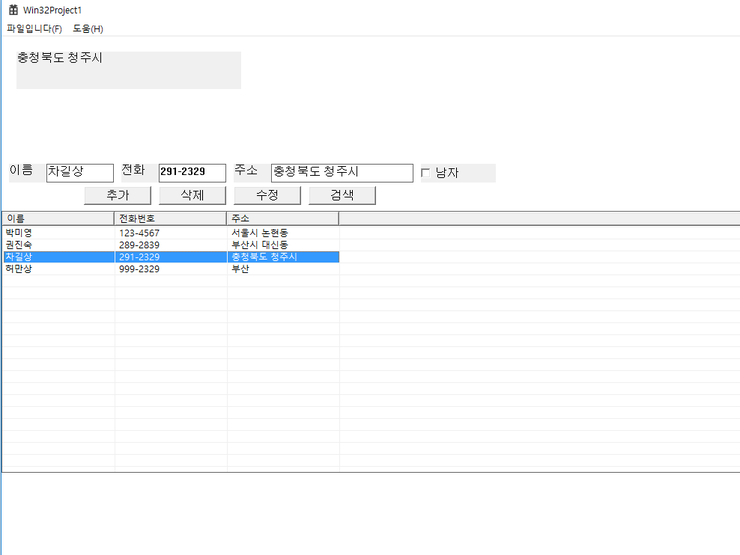Click the address cell 부산시 대신동

tap(260, 245)
